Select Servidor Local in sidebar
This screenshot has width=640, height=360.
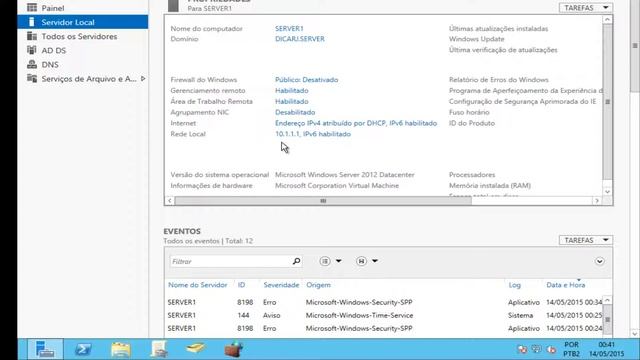pyautogui.click(x=83, y=22)
